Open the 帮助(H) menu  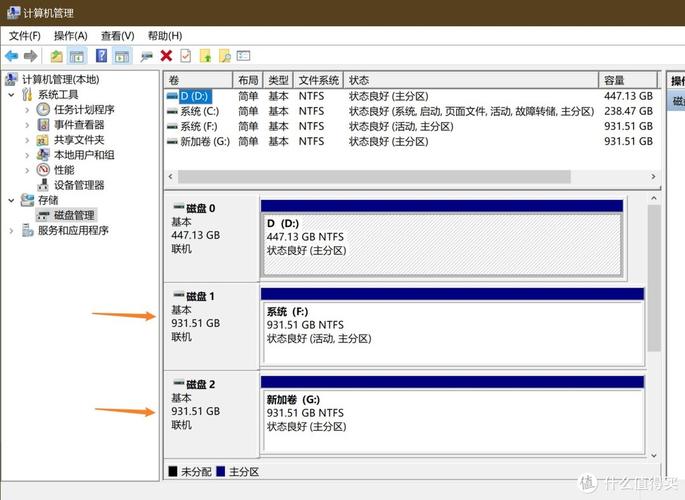[x=165, y=36]
